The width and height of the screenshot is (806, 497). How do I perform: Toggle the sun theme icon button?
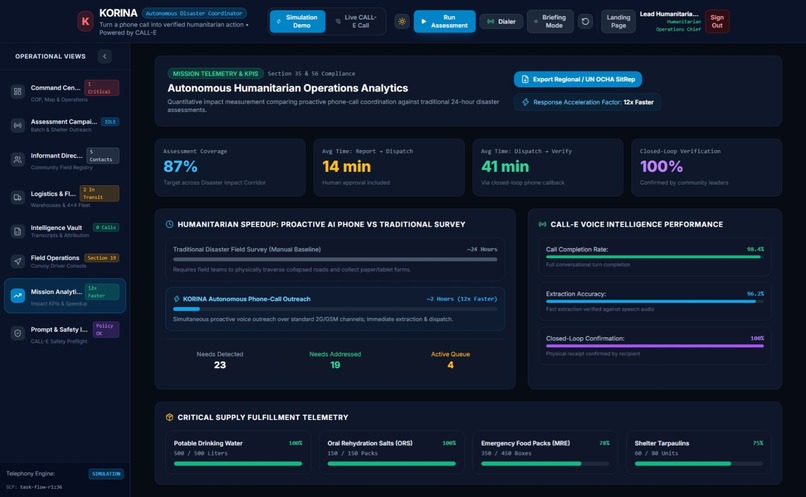pos(402,21)
